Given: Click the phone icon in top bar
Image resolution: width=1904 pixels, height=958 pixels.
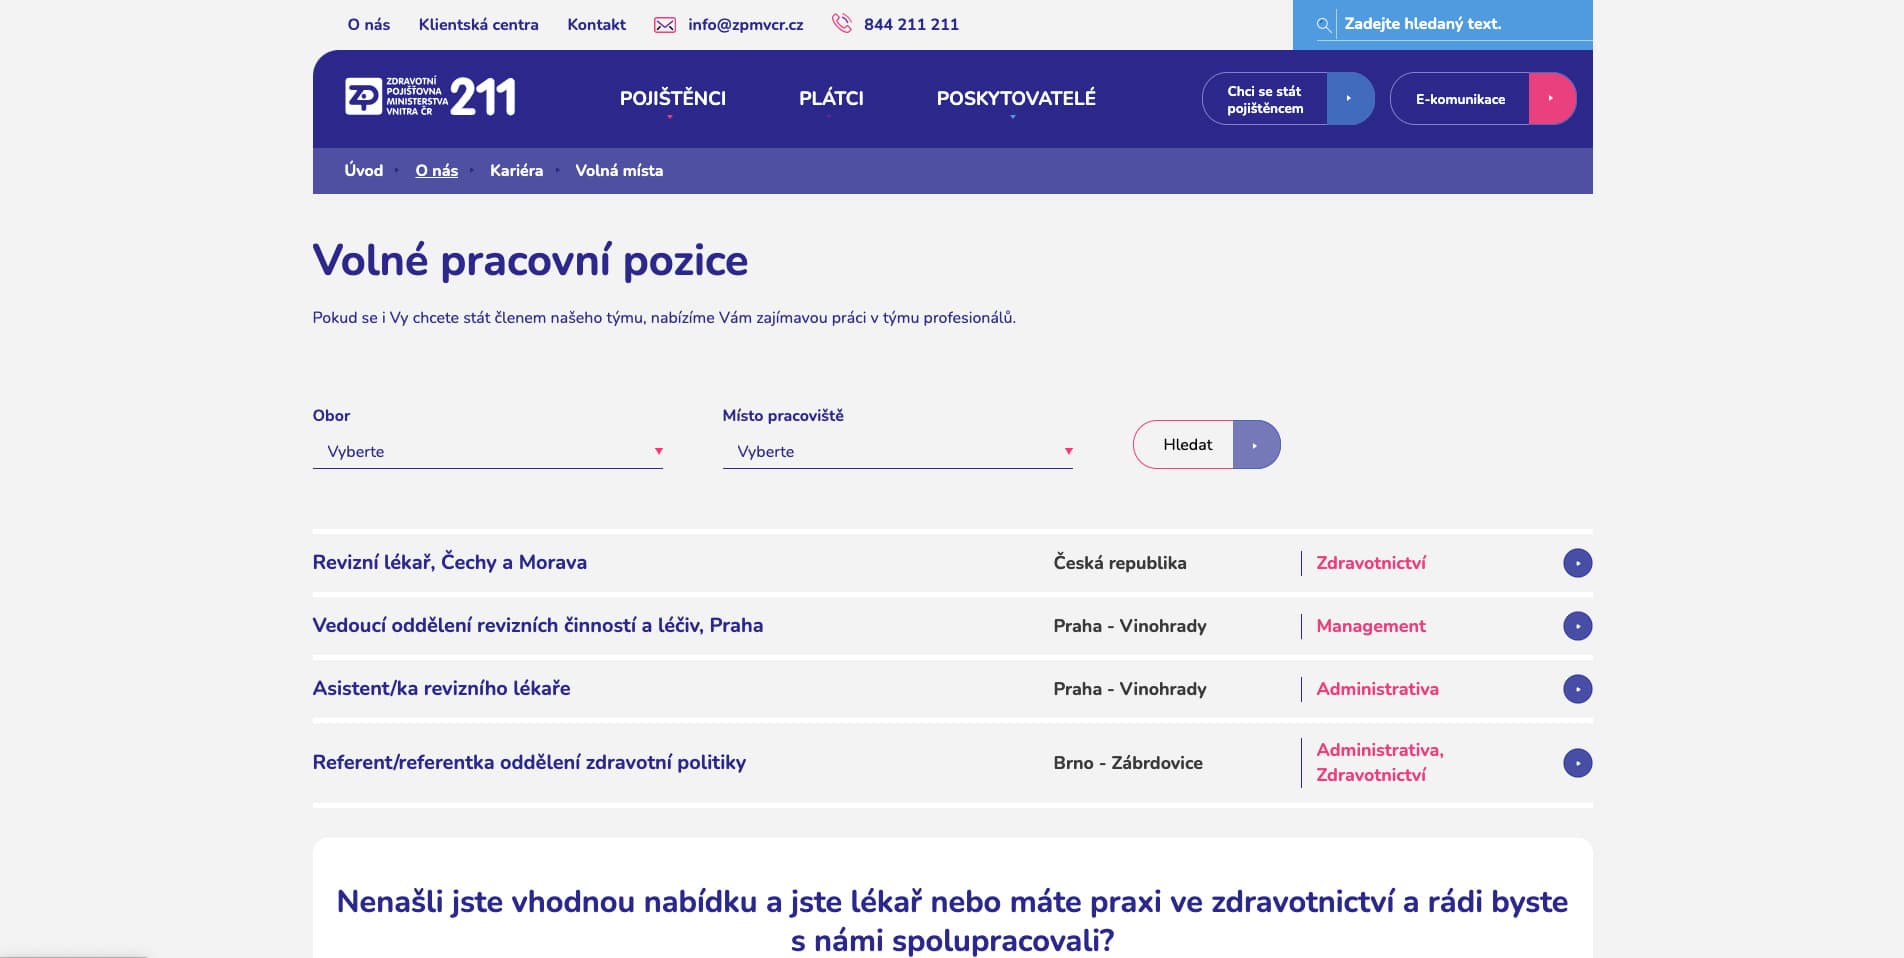Looking at the screenshot, I should (842, 23).
